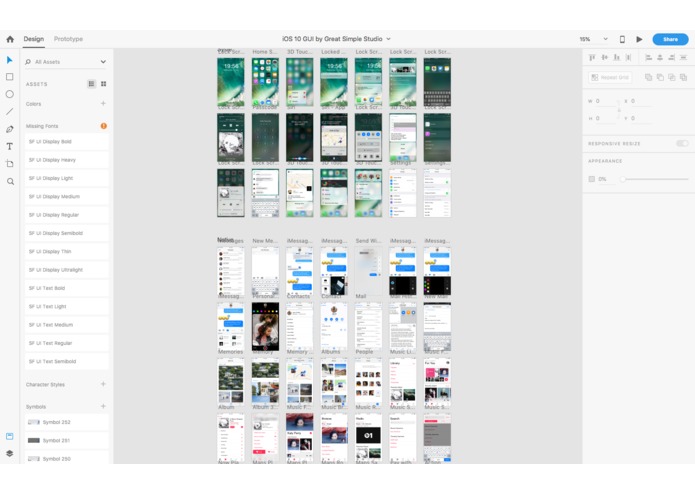695x494 pixels.
Task: Open the All Assets filter dropdown
Action: (x=103, y=62)
